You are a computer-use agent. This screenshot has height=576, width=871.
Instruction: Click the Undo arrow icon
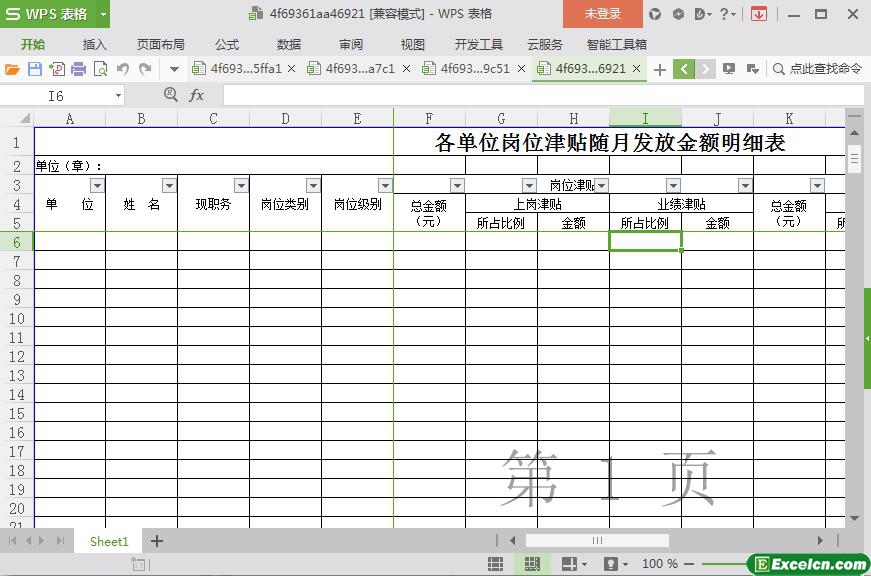[x=123, y=69]
